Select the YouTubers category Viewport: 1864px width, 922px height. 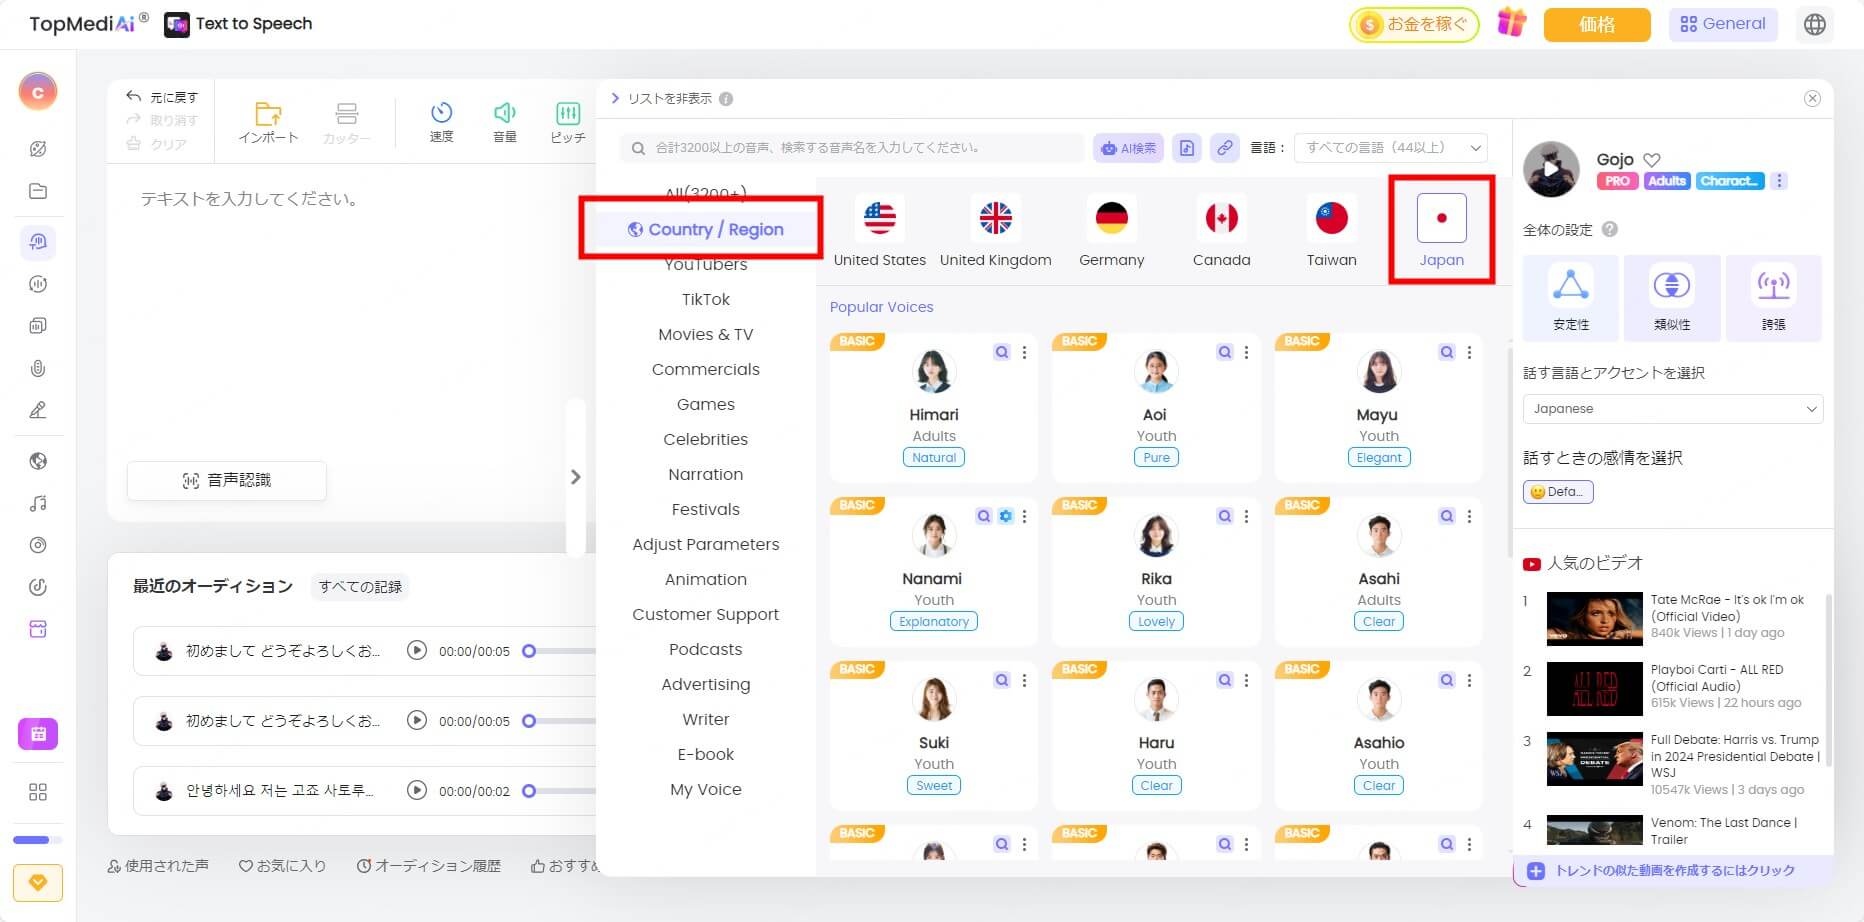click(706, 264)
